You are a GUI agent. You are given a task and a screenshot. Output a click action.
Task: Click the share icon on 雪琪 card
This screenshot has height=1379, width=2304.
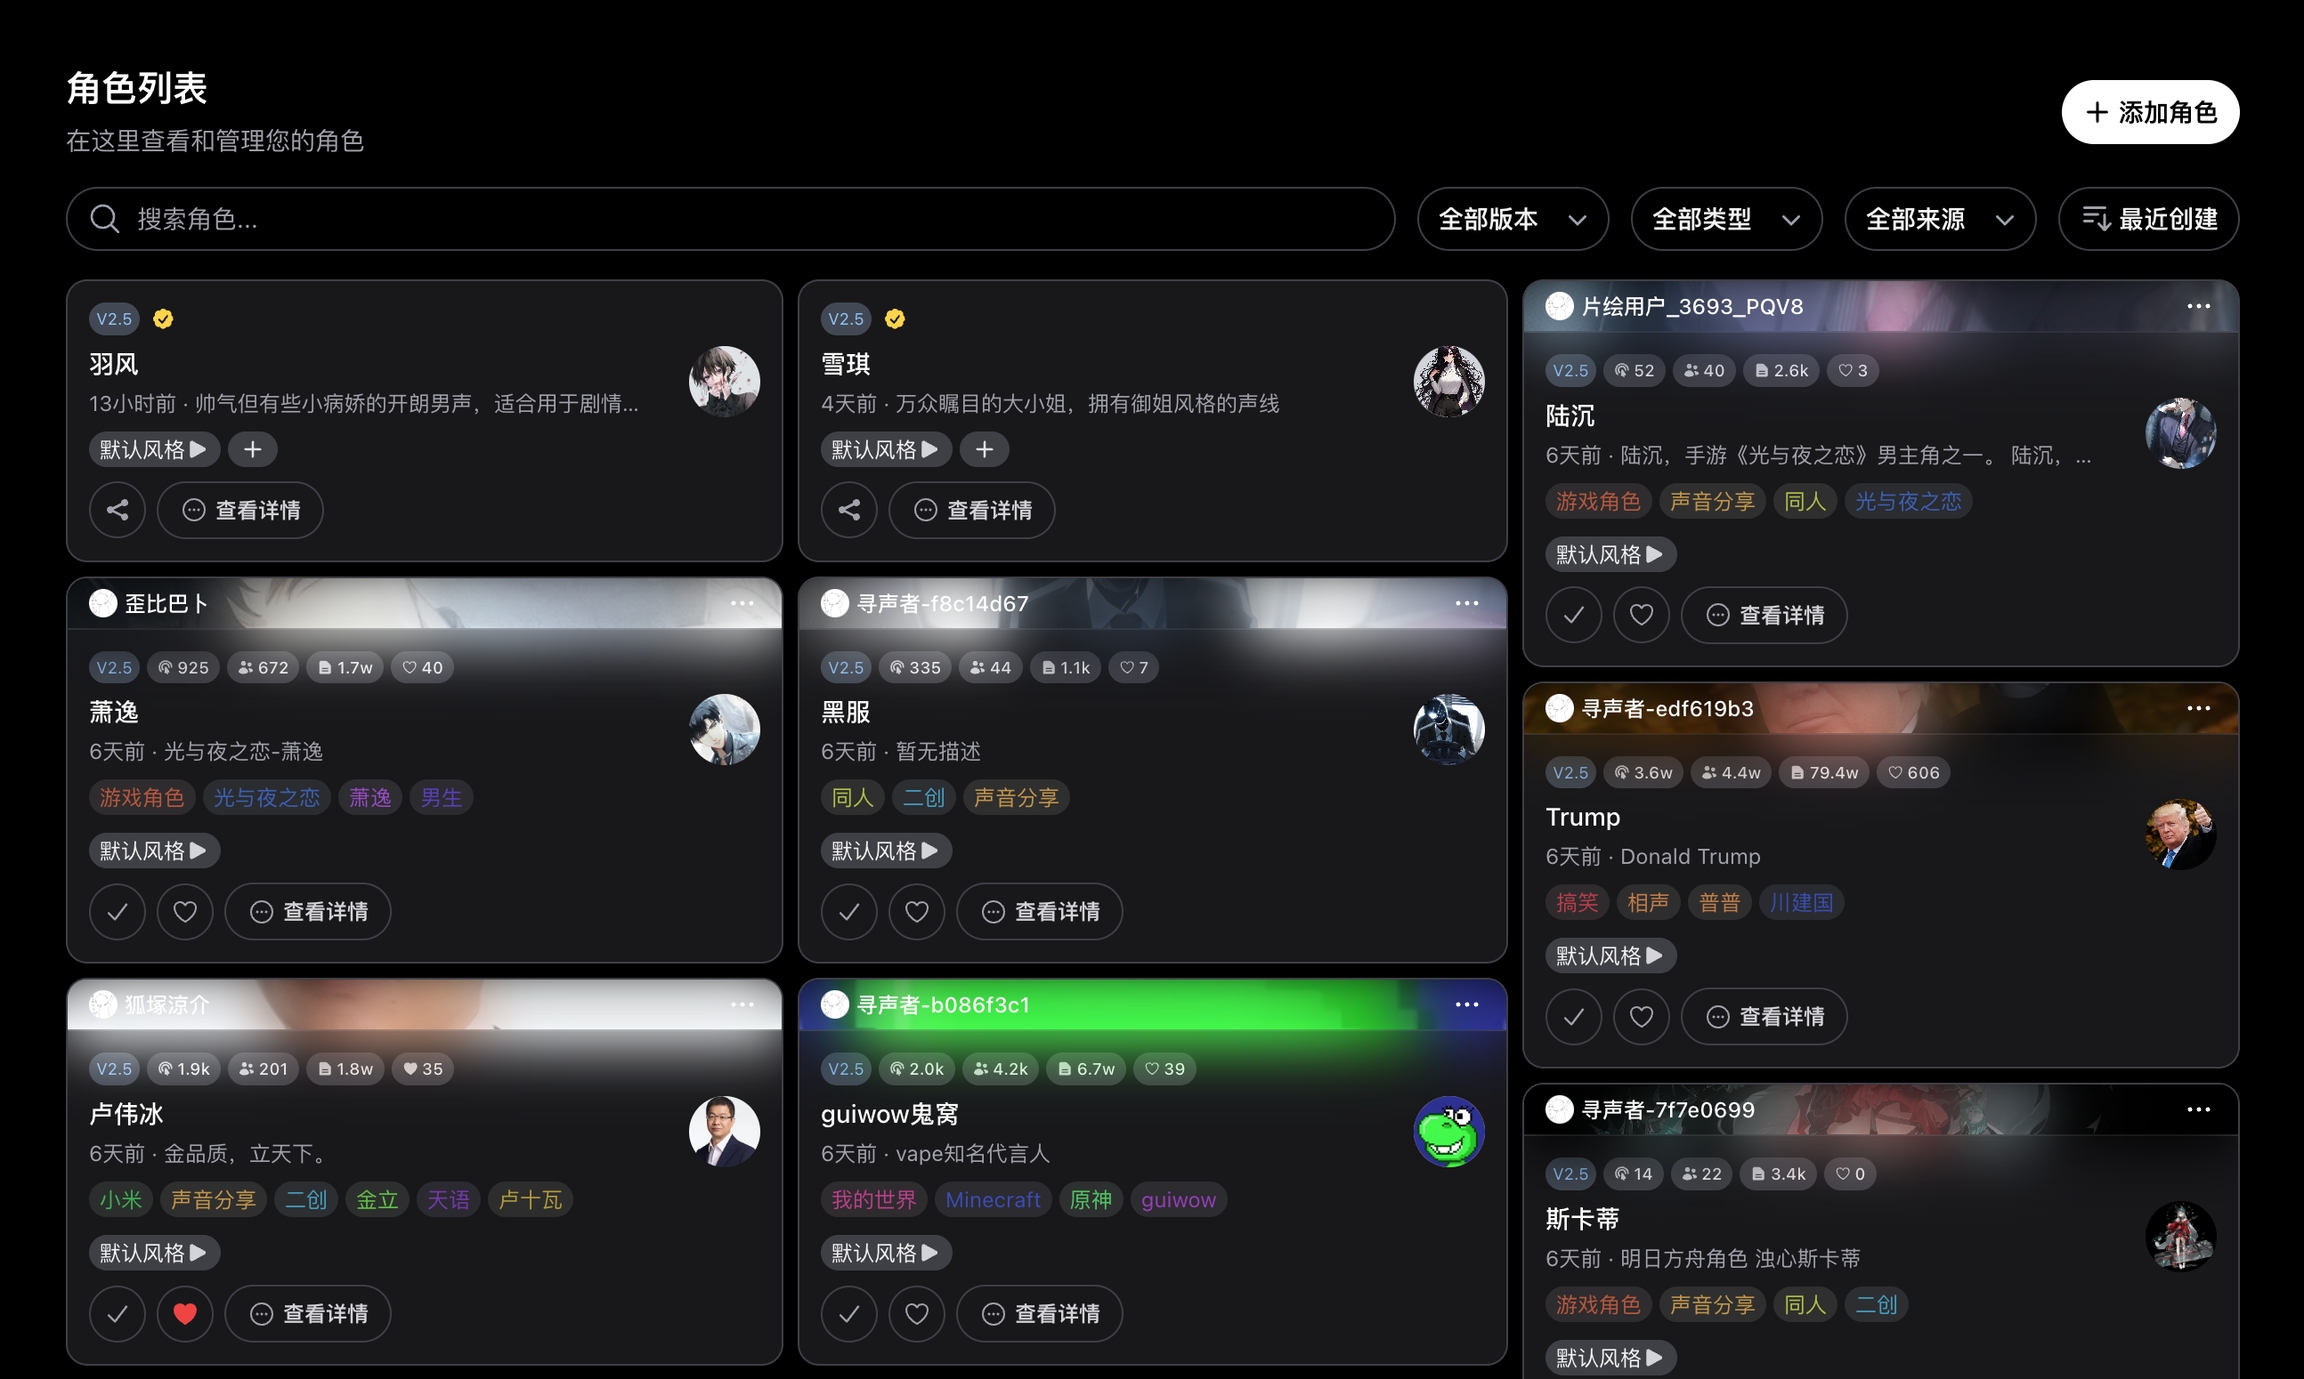[849, 510]
